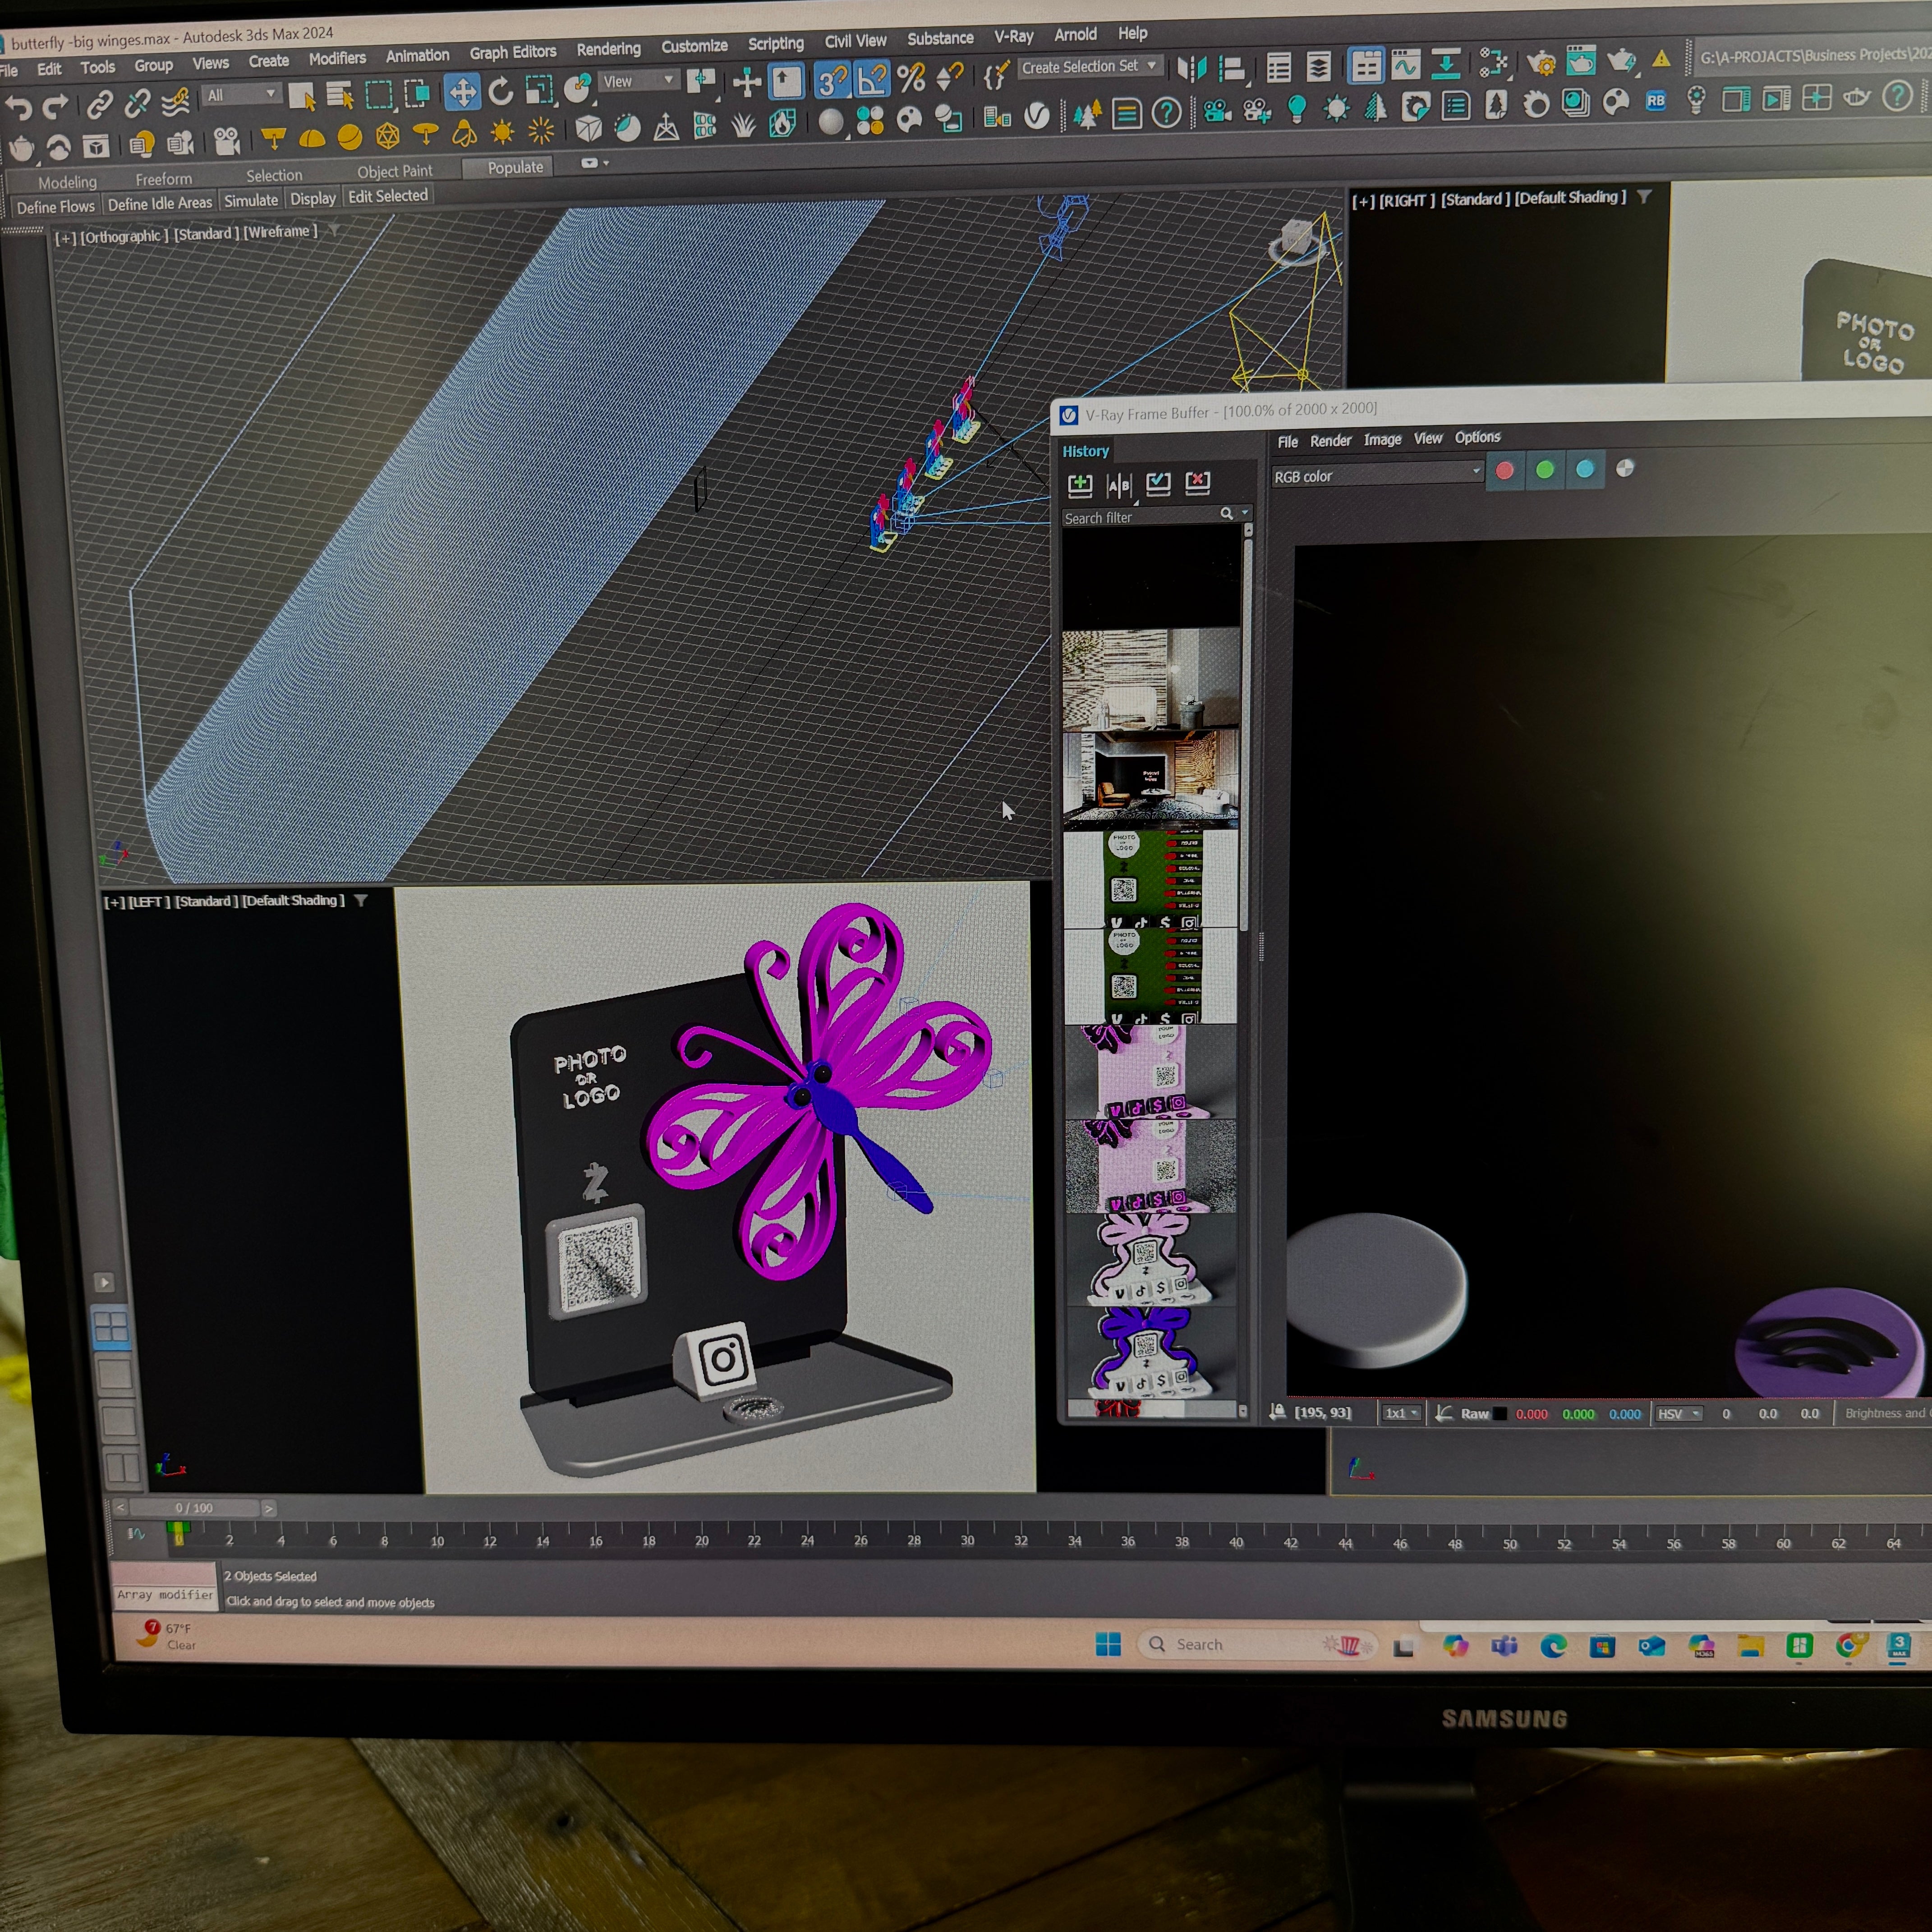Toggle Window/Crossing selection icon
1932x1932 pixels.
coord(418,93)
